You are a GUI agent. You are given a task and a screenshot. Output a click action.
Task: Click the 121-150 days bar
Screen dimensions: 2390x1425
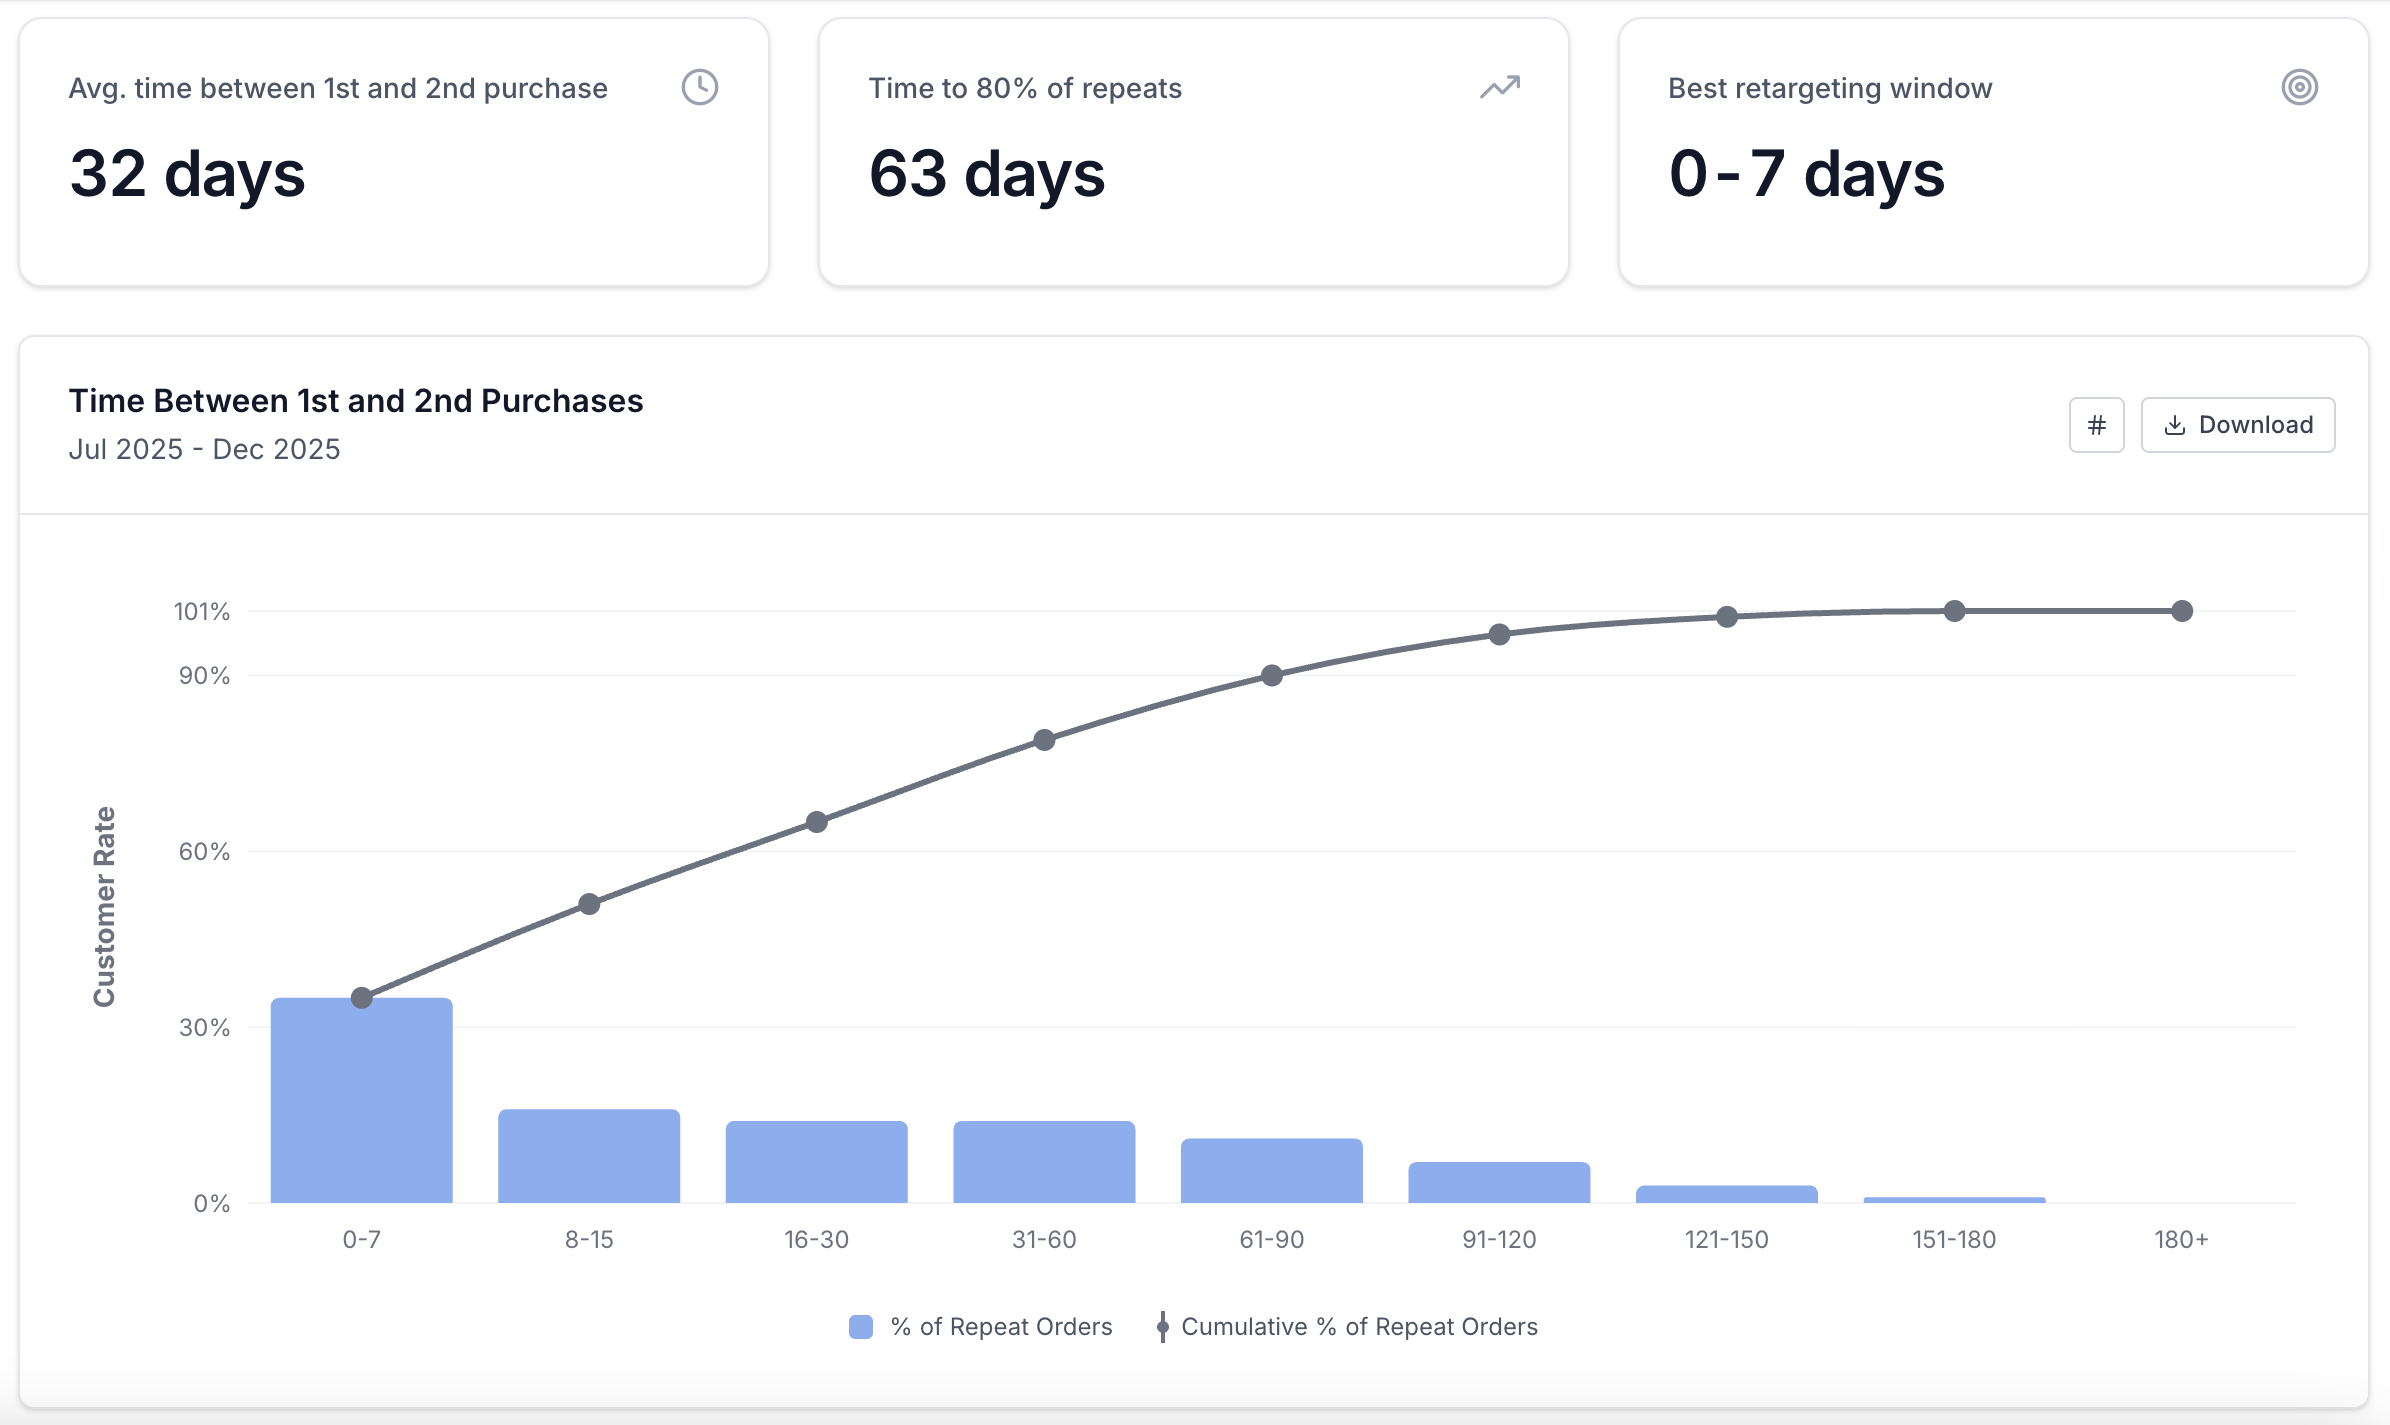pyautogui.click(x=1726, y=1194)
